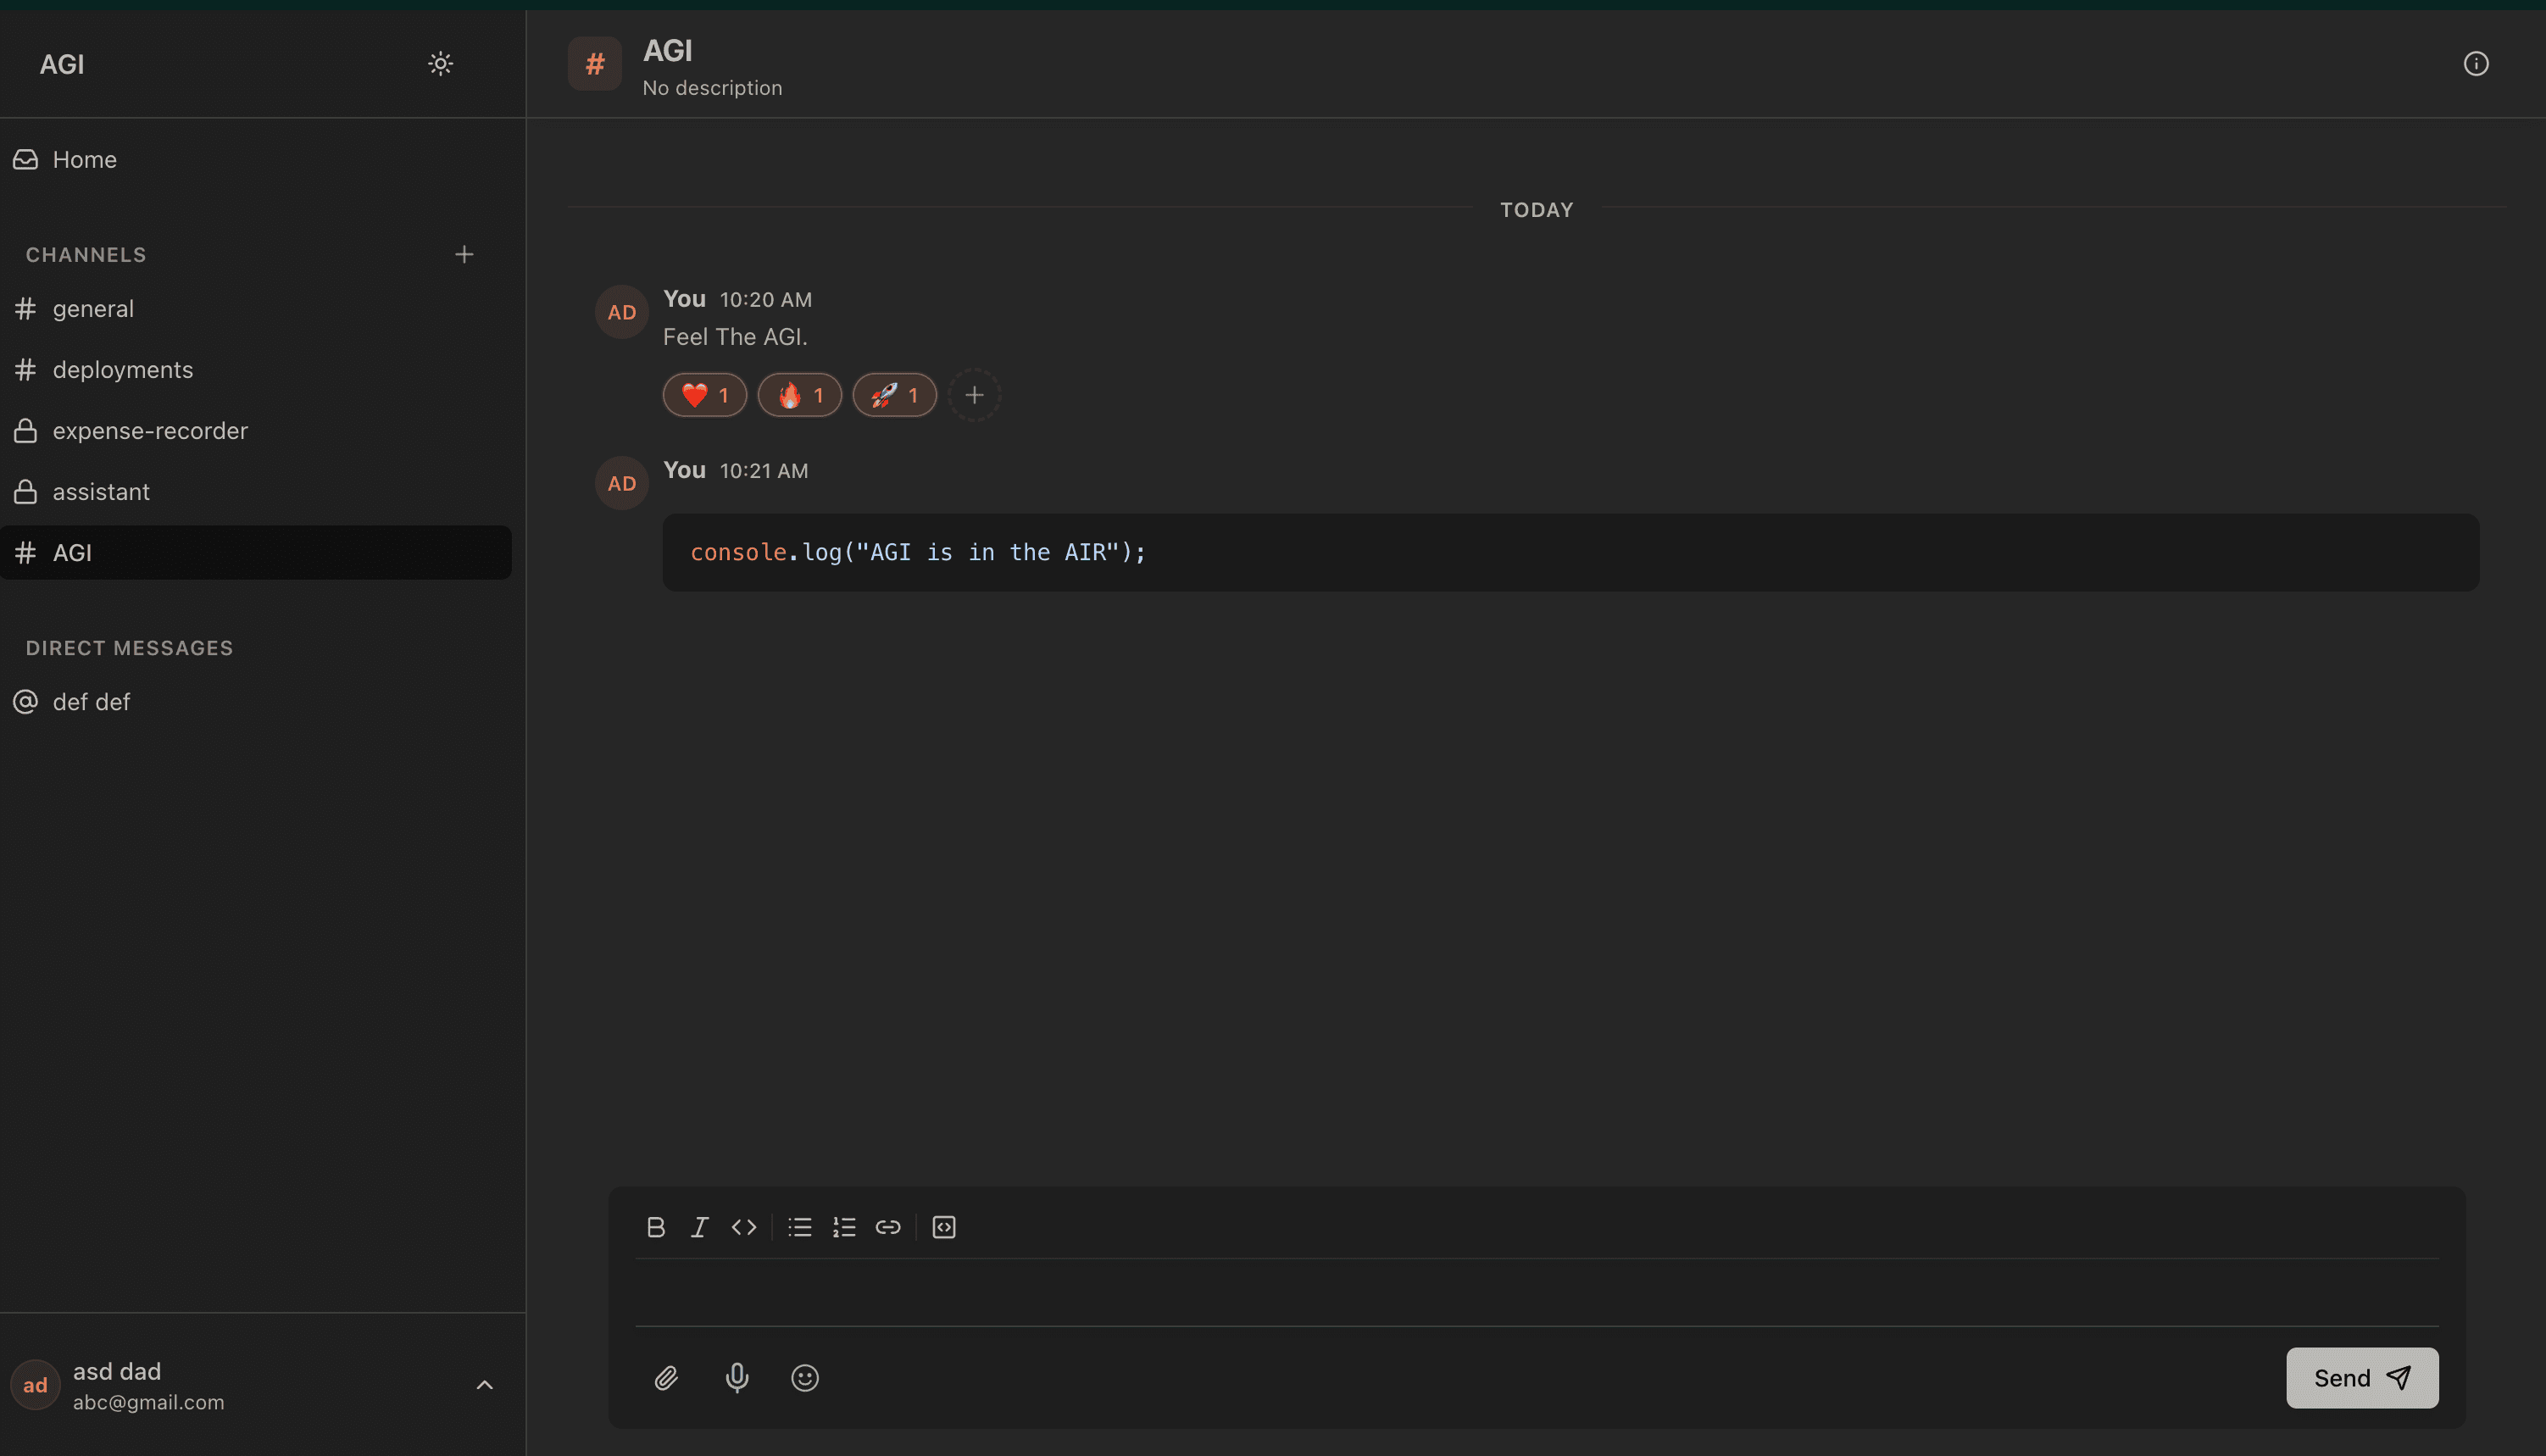The height and width of the screenshot is (1456, 2546).
Task: Toggle light theme with the sun icon
Action: (x=441, y=63)
